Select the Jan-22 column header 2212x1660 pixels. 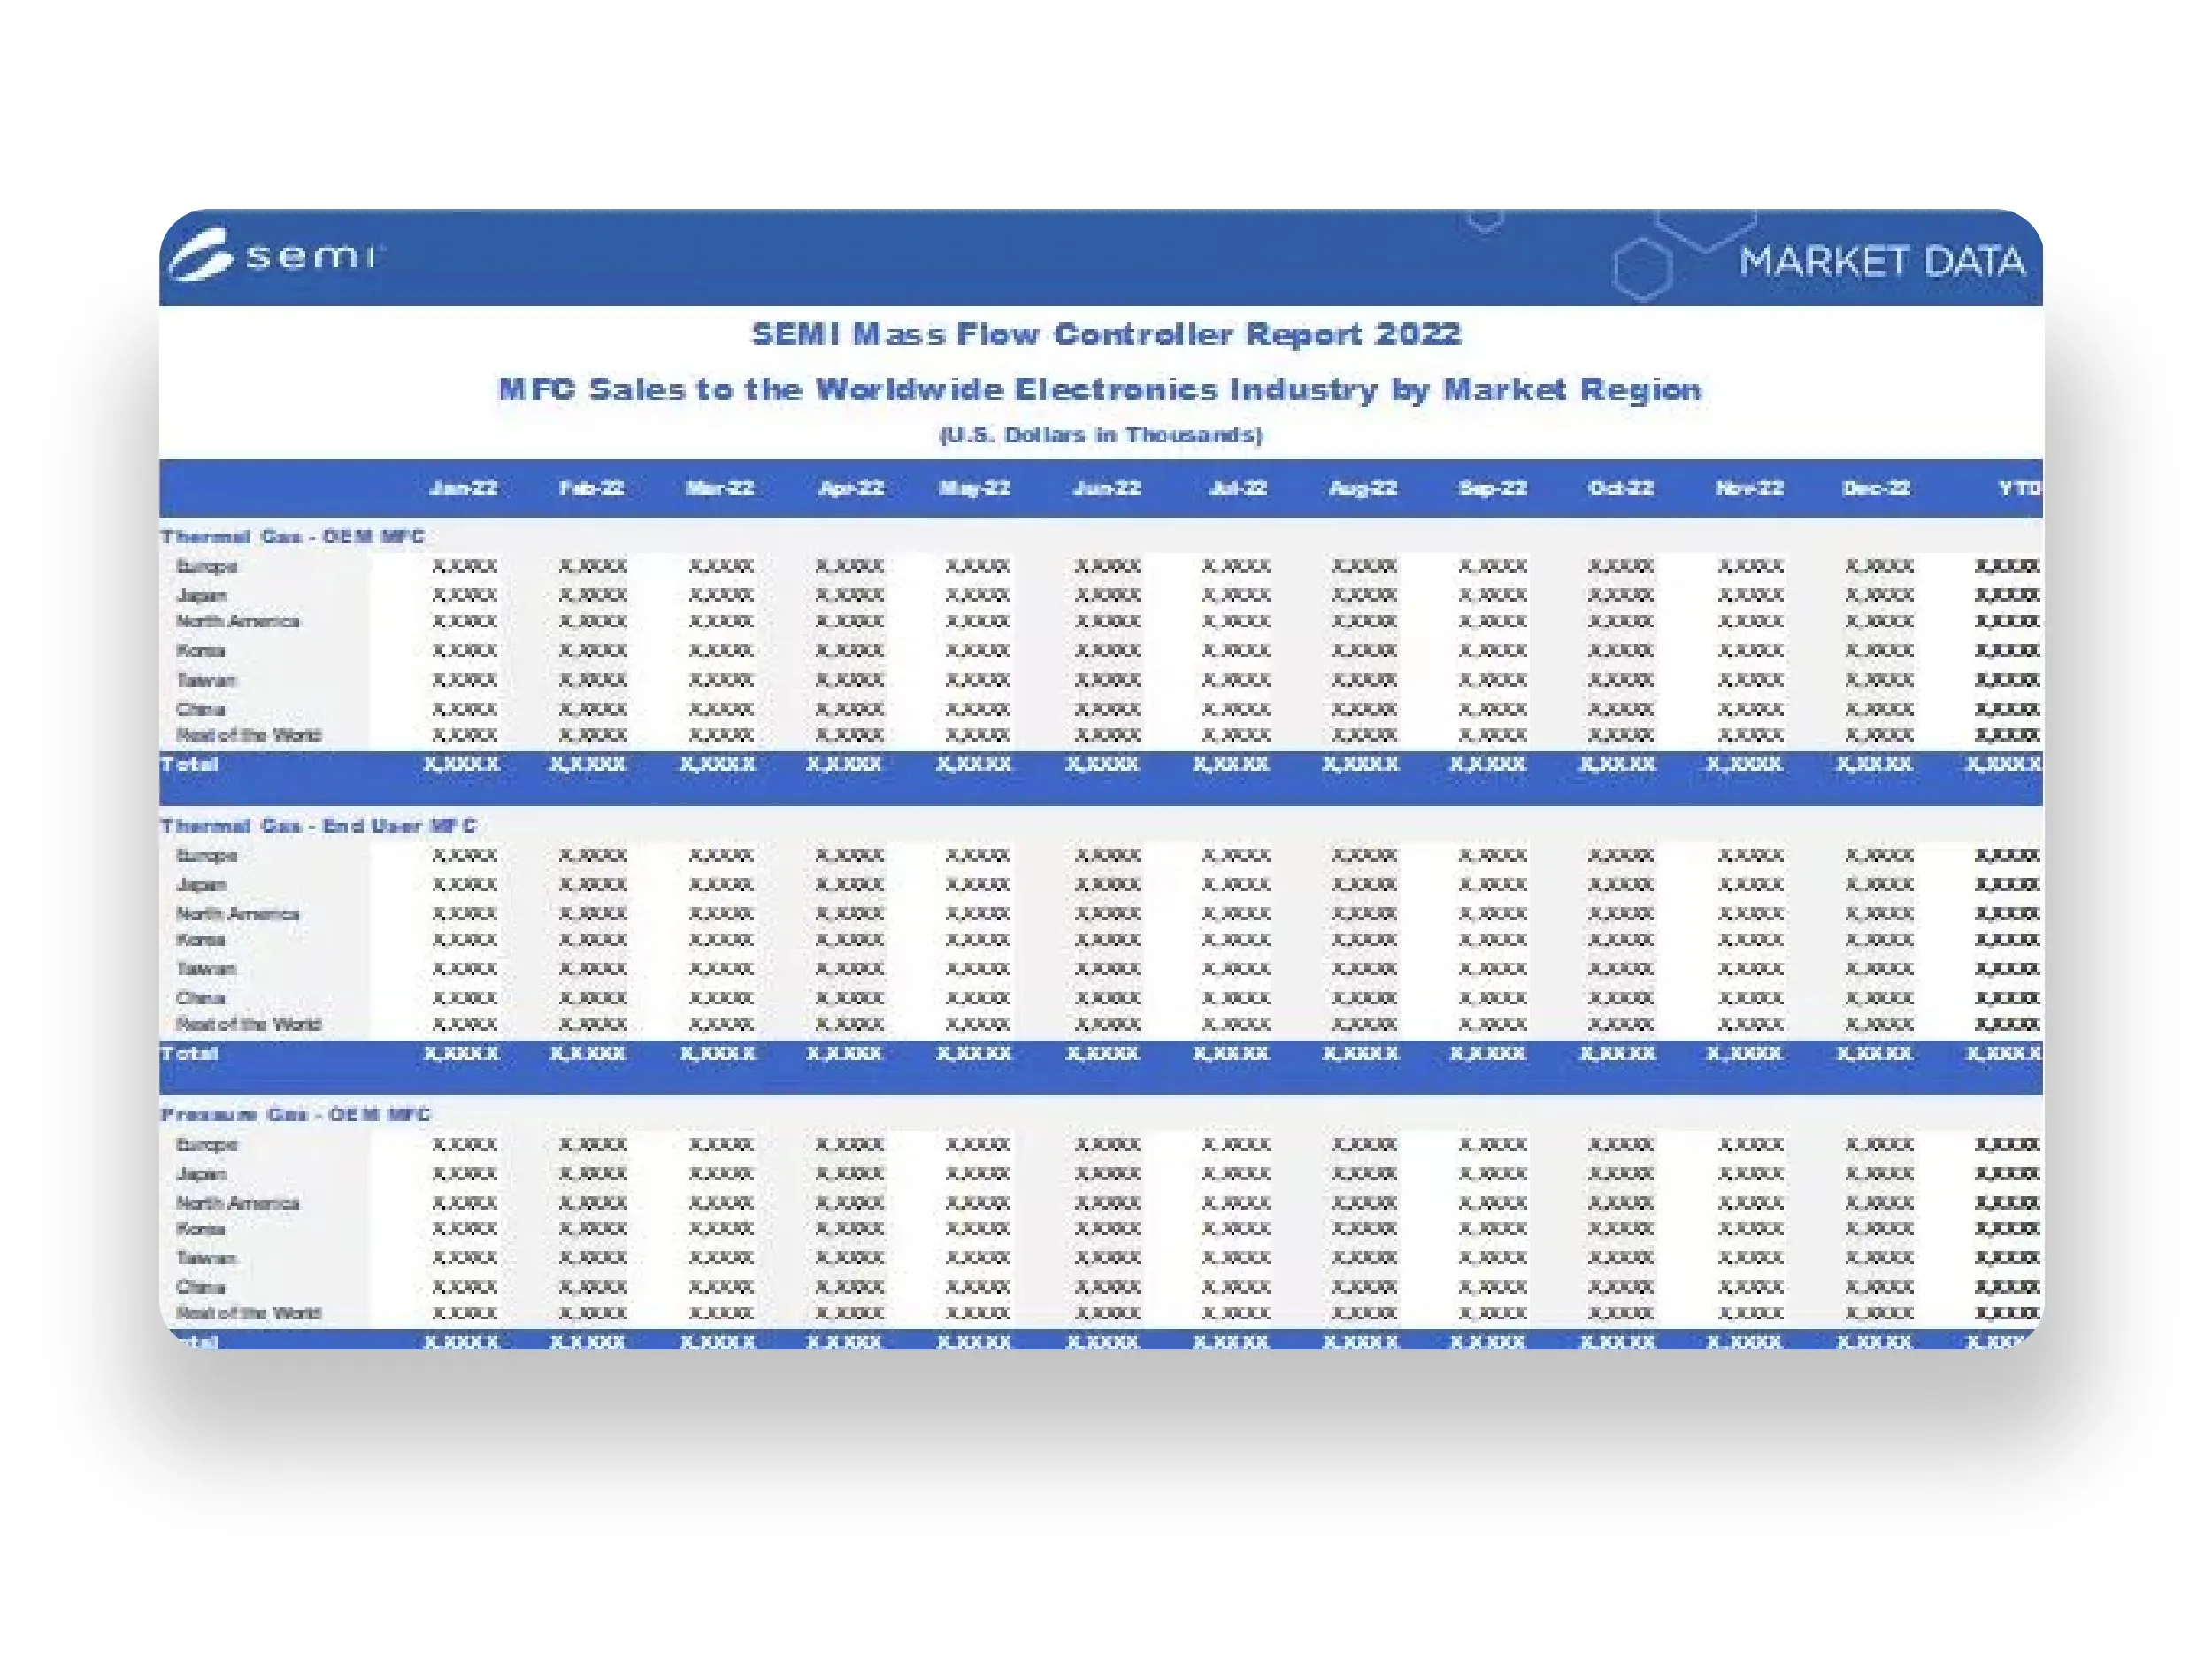(x=463, y=488)
